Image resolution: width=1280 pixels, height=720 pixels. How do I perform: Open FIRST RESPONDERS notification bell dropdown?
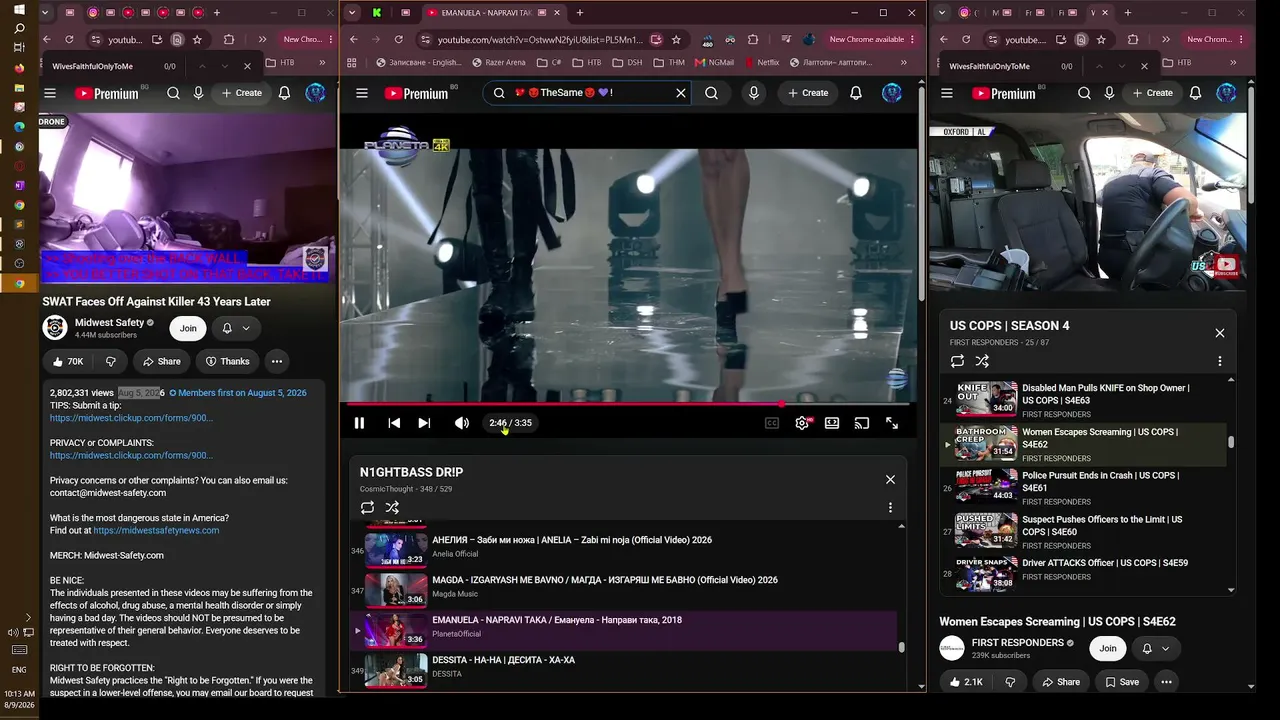tap(1156, 648)
